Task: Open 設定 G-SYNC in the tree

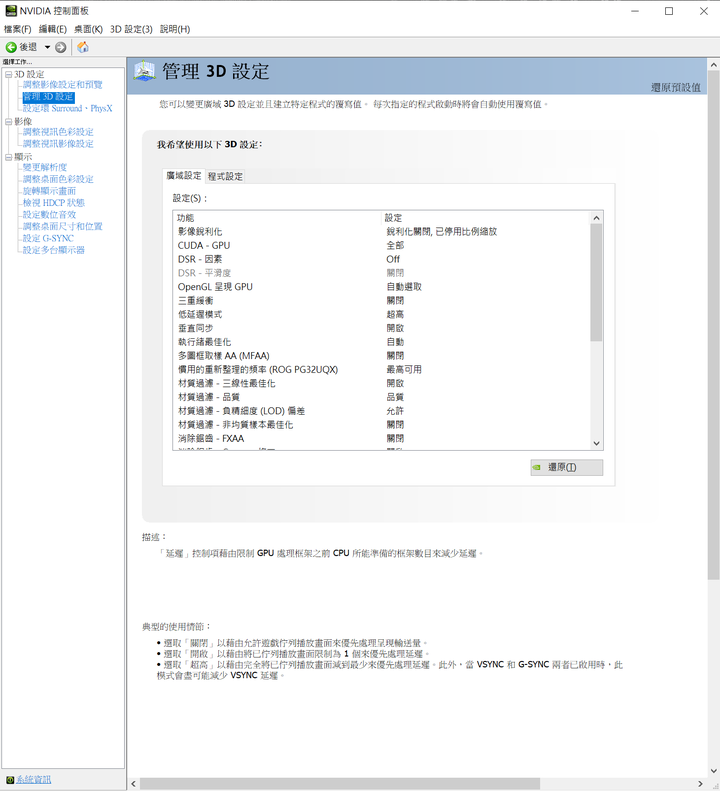Action: (48, 239)
